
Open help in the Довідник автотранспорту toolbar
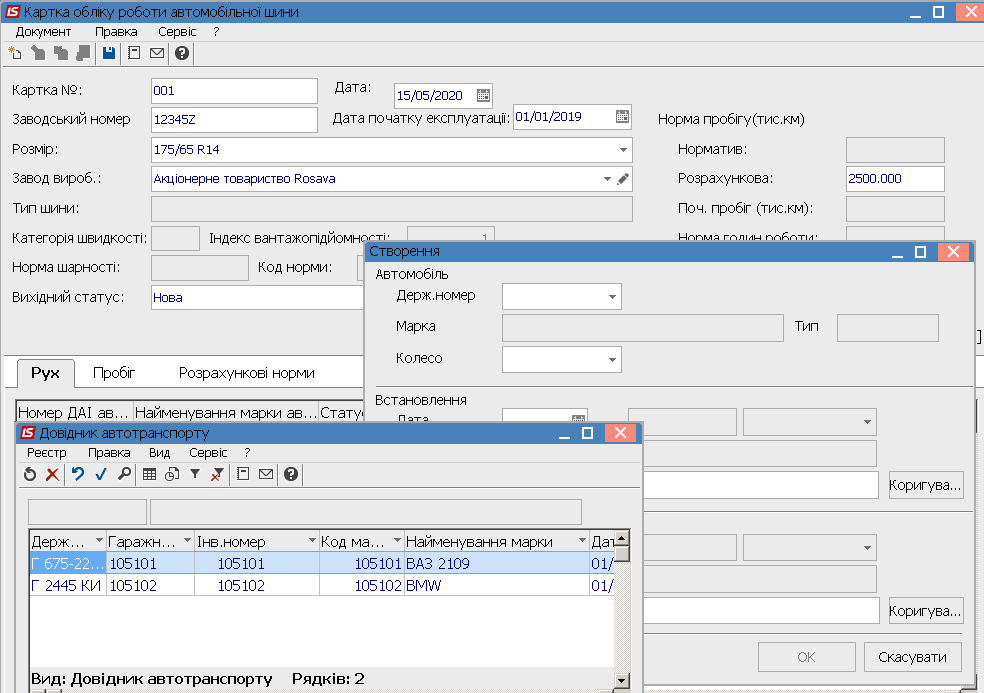point(291,475)
